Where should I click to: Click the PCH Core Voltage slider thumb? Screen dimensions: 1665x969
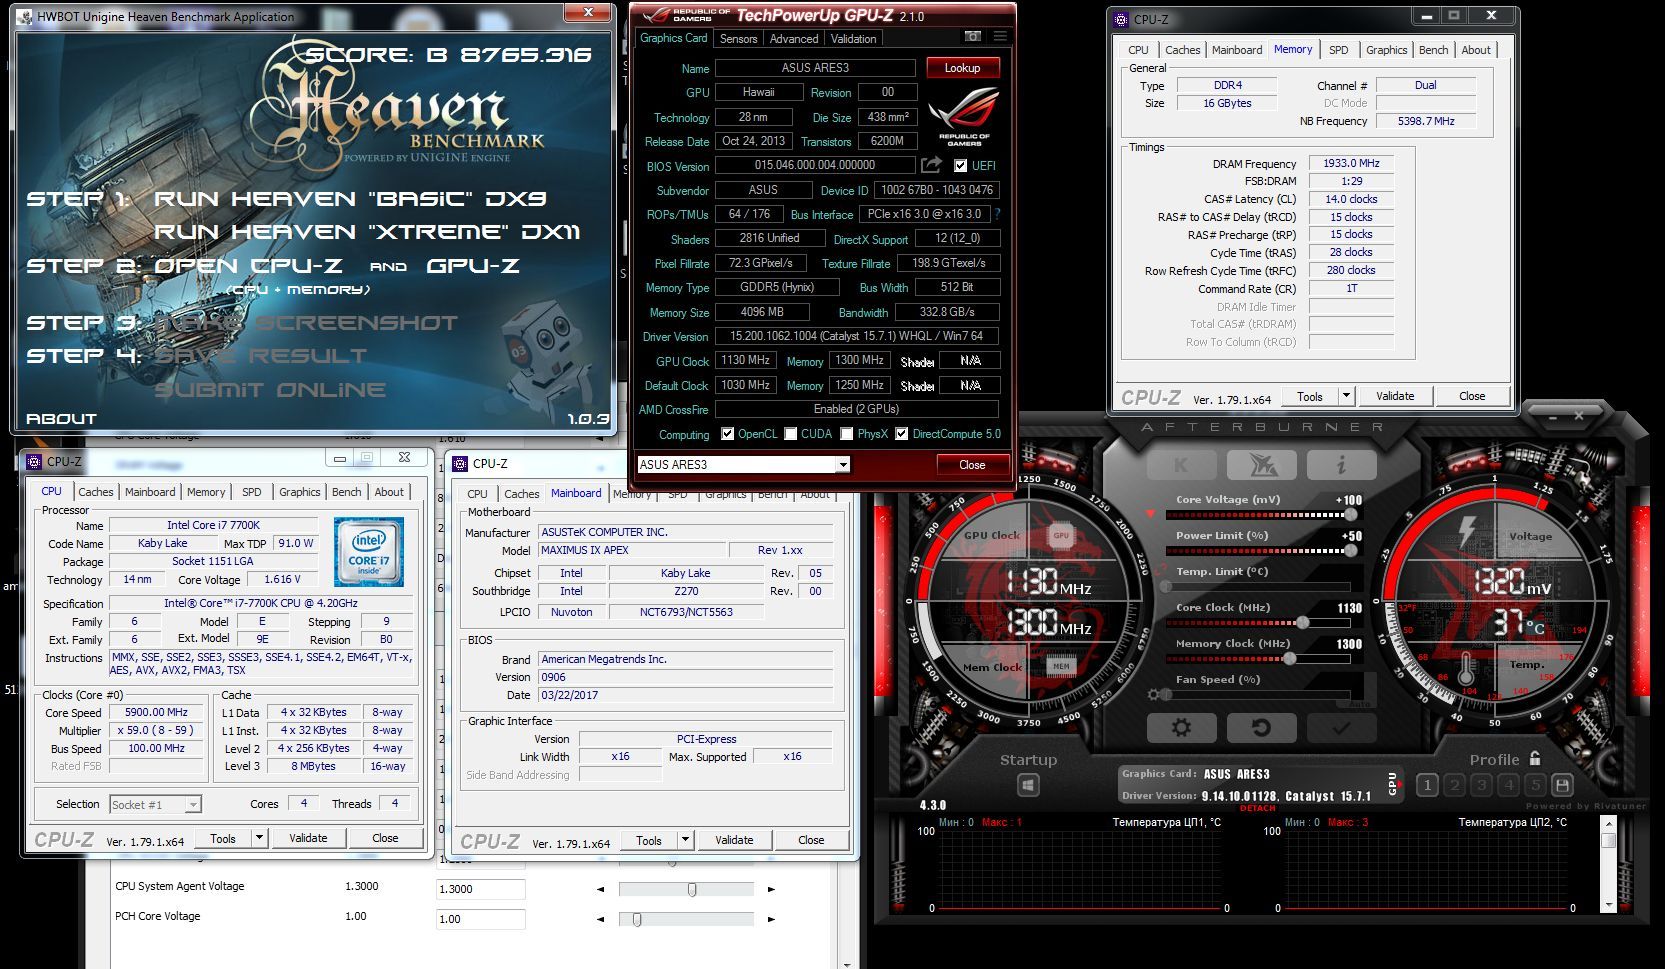coord(637,919)
